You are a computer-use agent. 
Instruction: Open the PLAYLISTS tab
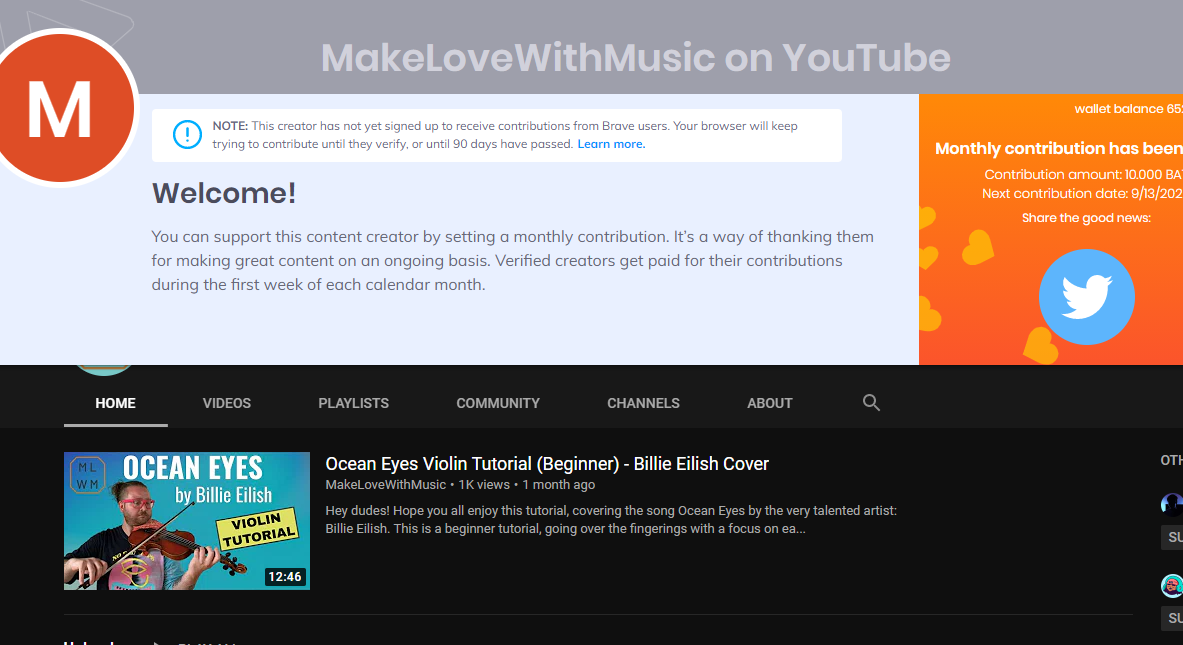tap(354, 404)
